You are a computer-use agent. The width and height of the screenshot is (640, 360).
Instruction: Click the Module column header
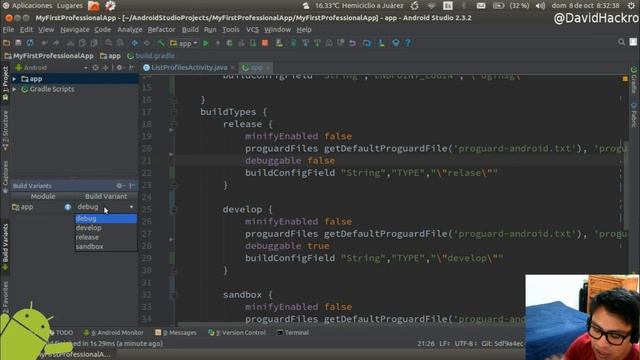click(43, 196)
